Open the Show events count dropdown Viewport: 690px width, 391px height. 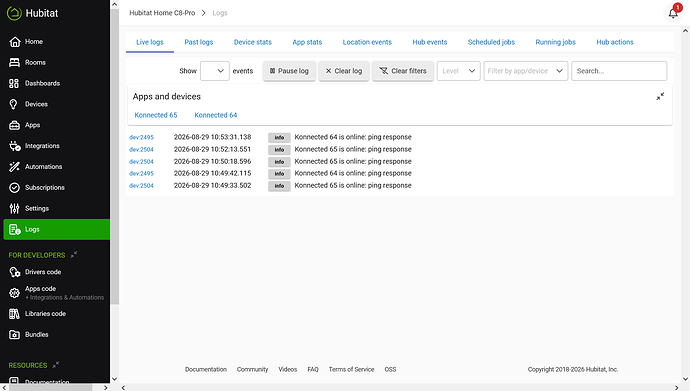215,71
